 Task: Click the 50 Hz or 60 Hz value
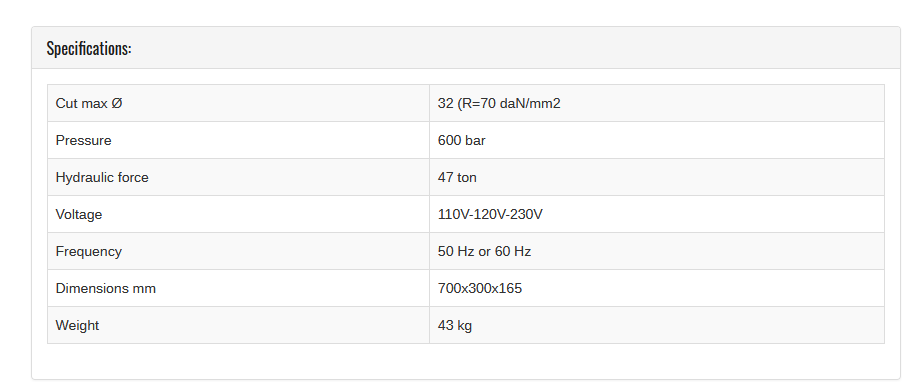coord(484,251)
